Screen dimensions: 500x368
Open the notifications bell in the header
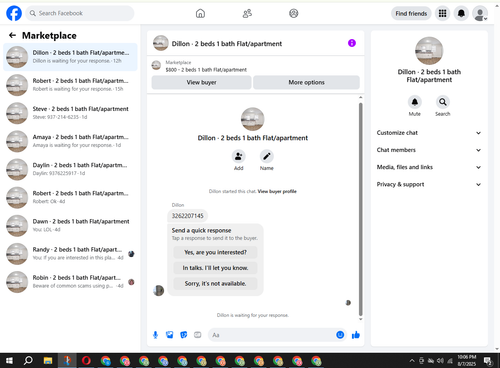[x=461, y=13]
